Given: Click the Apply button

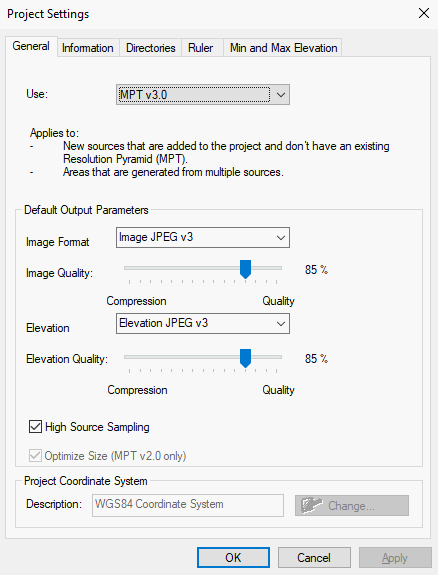Looking at the screenshot, I should [395, 557].
